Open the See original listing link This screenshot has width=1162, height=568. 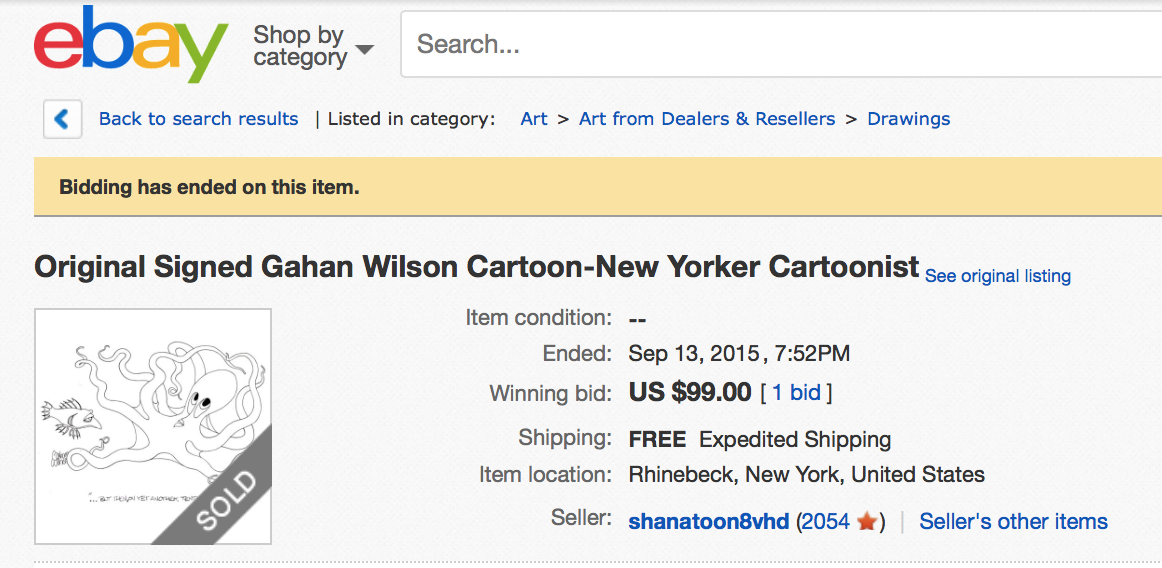pos(997,276)
